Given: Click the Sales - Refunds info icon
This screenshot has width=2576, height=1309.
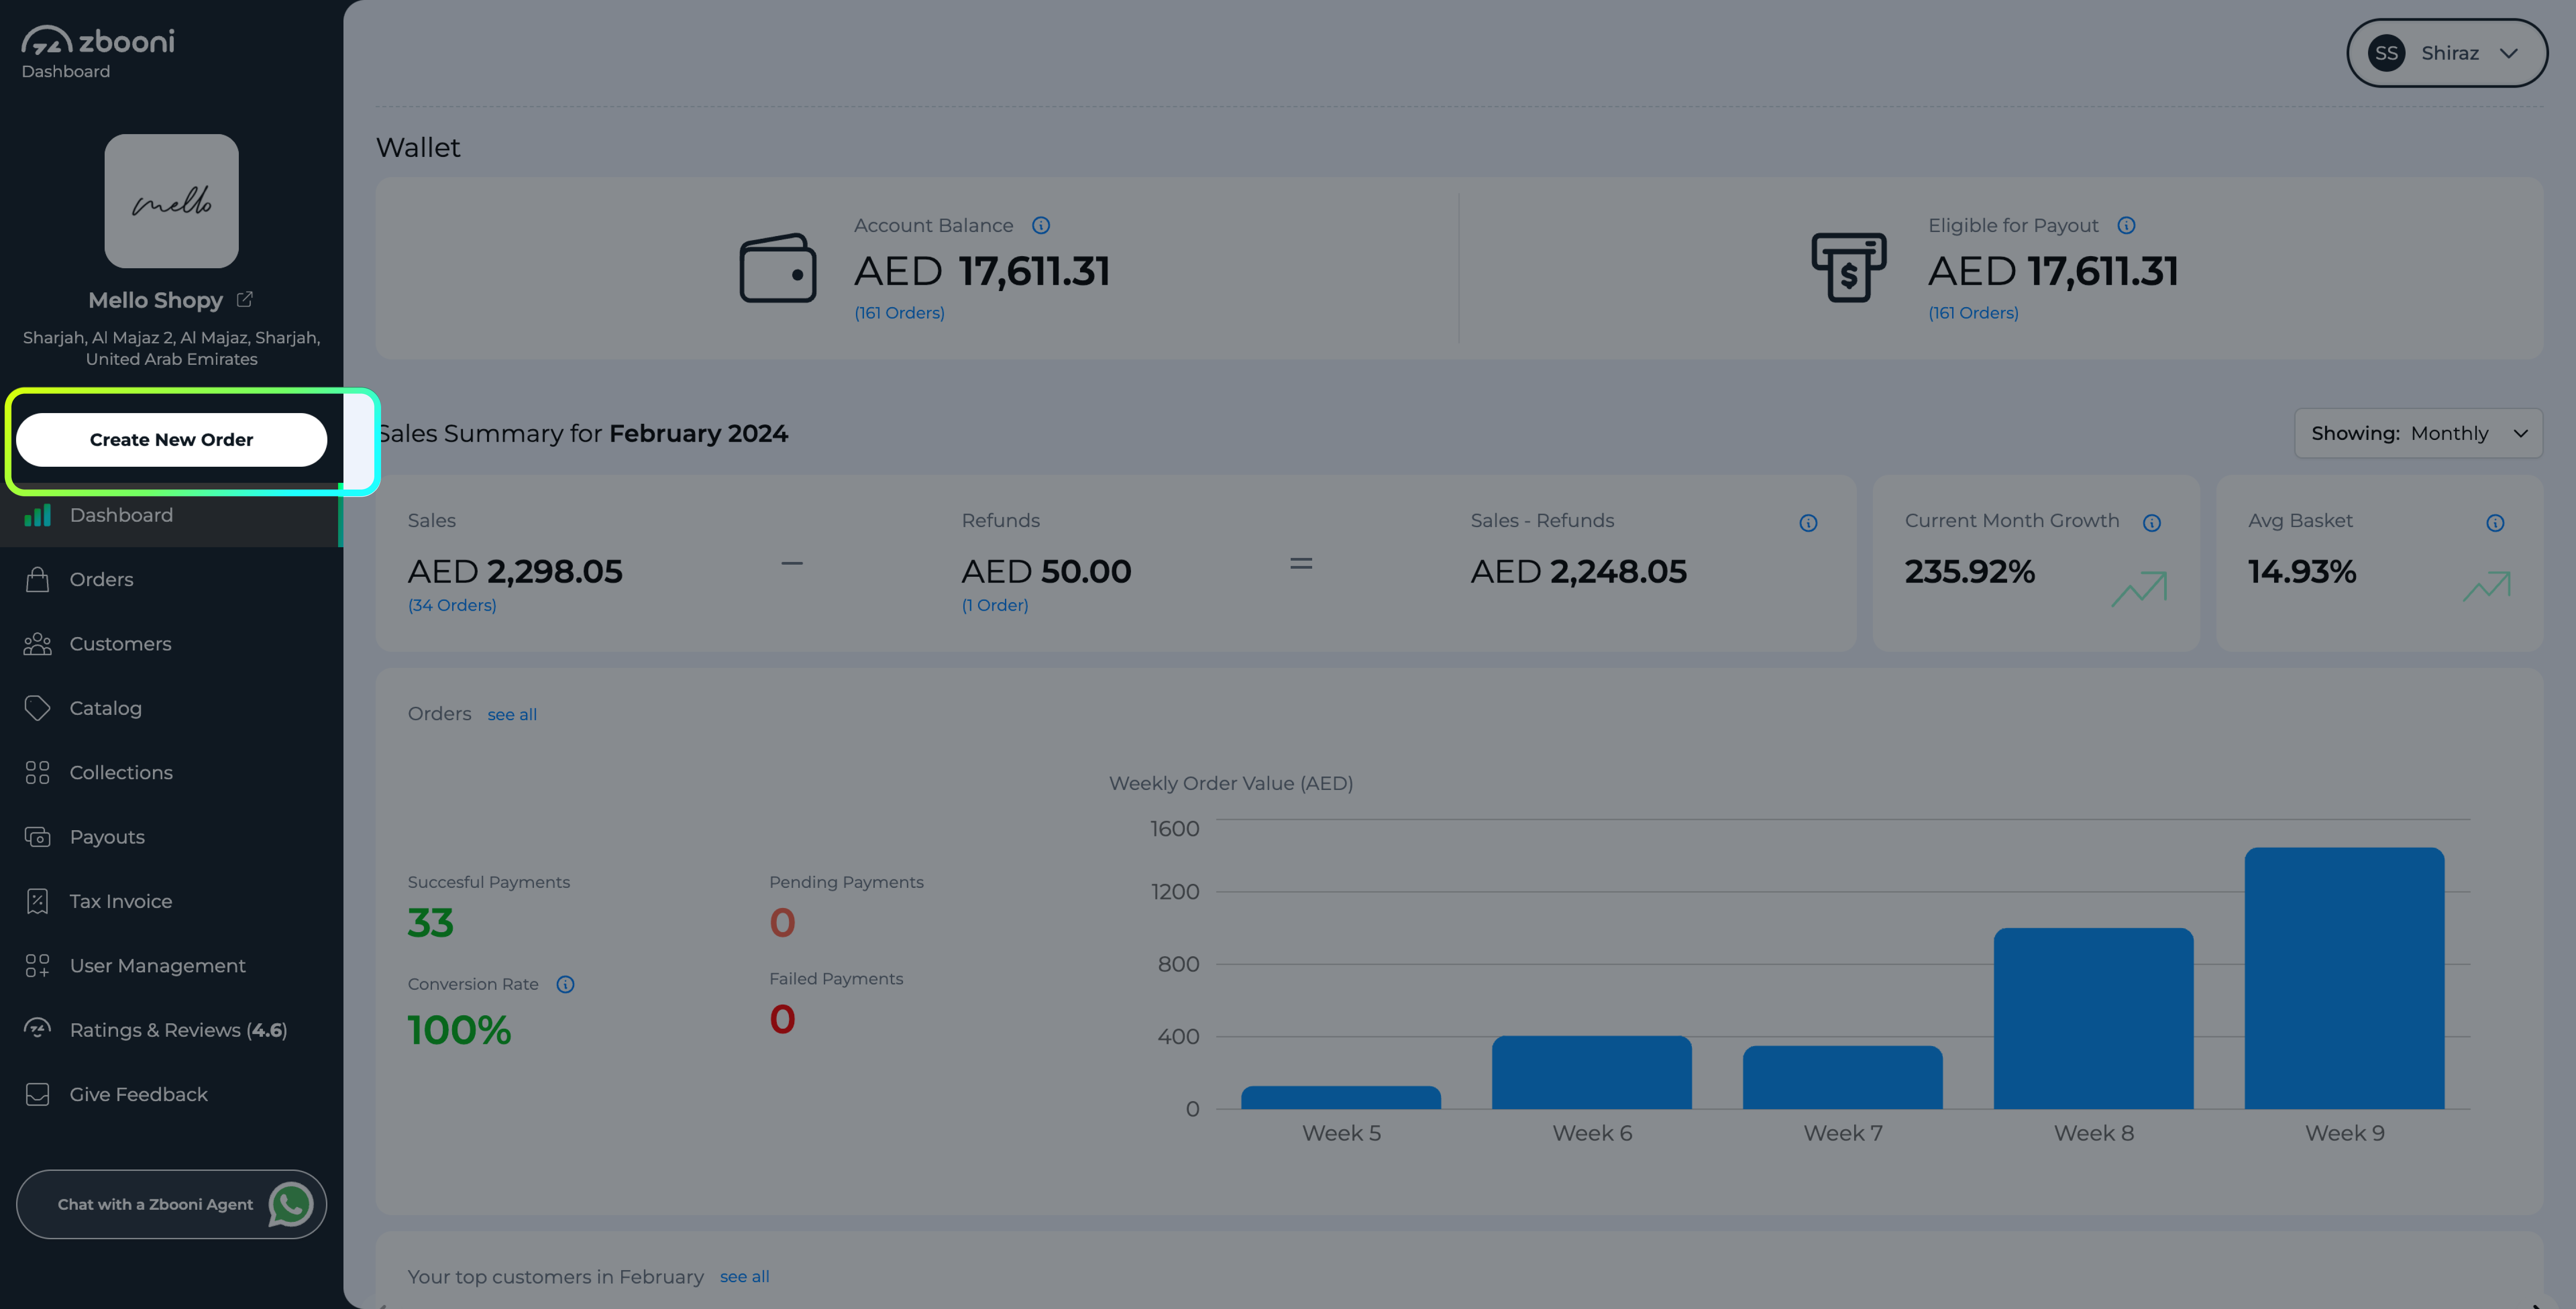Looking at the screenshot, I should [x=1808, y=523].
